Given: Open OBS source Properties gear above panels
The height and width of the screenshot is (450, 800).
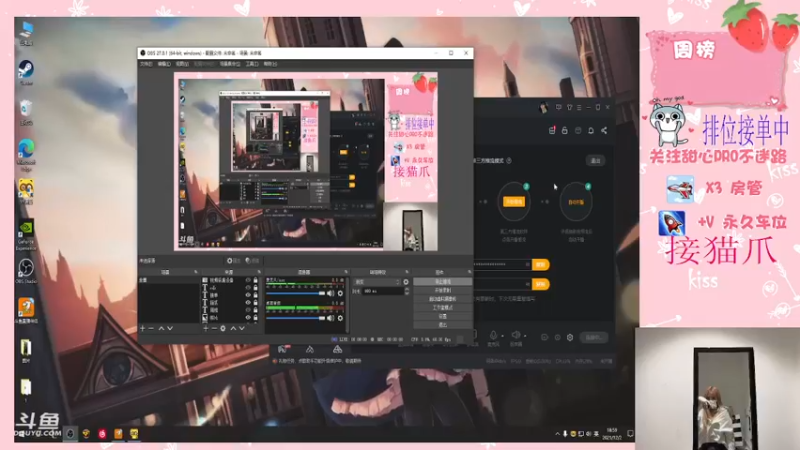Looking at the screenshot, I should 233,261.
